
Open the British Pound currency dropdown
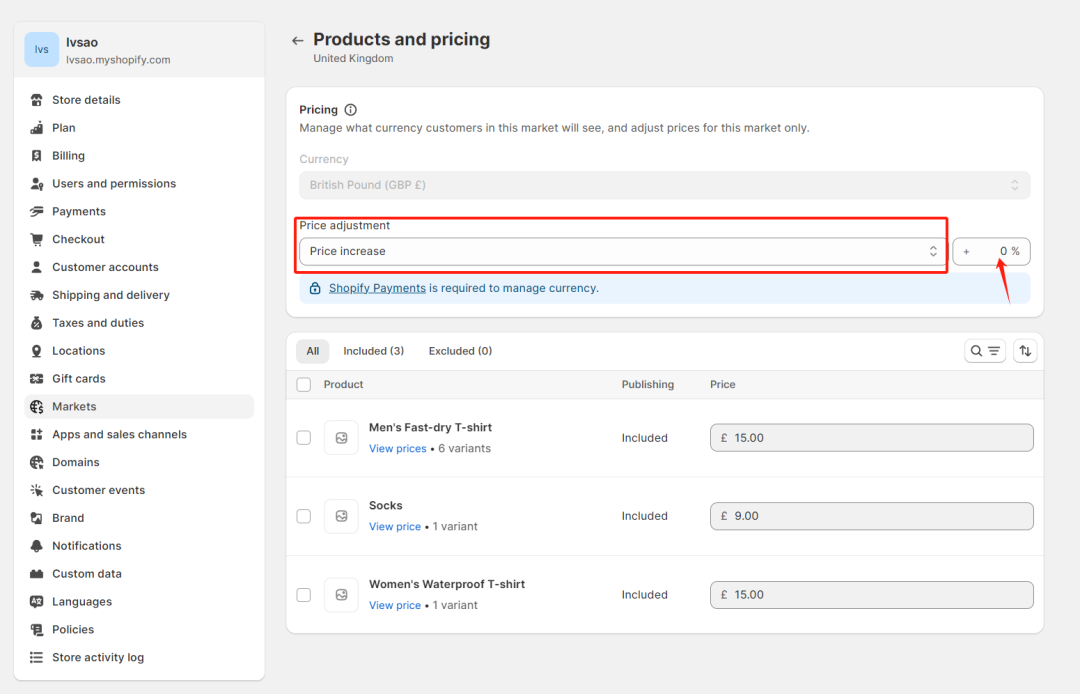click(x=665, y=185)
